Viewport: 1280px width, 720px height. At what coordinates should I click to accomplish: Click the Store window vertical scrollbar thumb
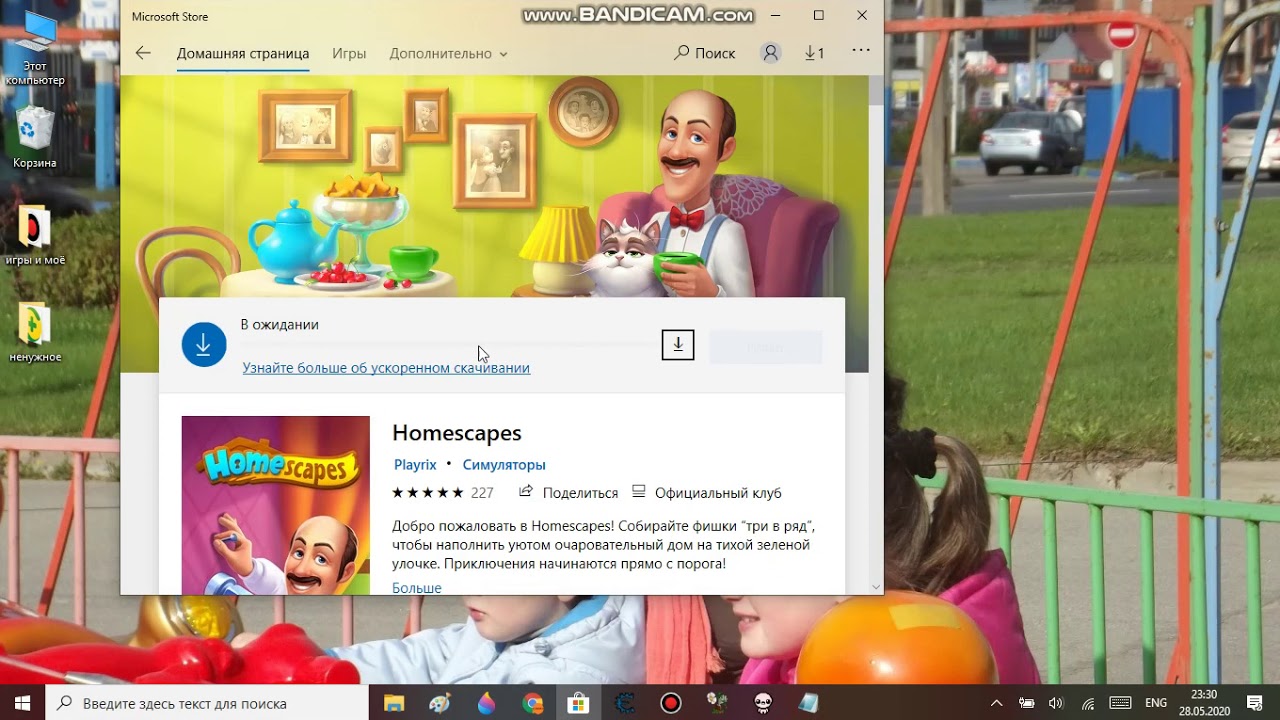click(876, 90)
